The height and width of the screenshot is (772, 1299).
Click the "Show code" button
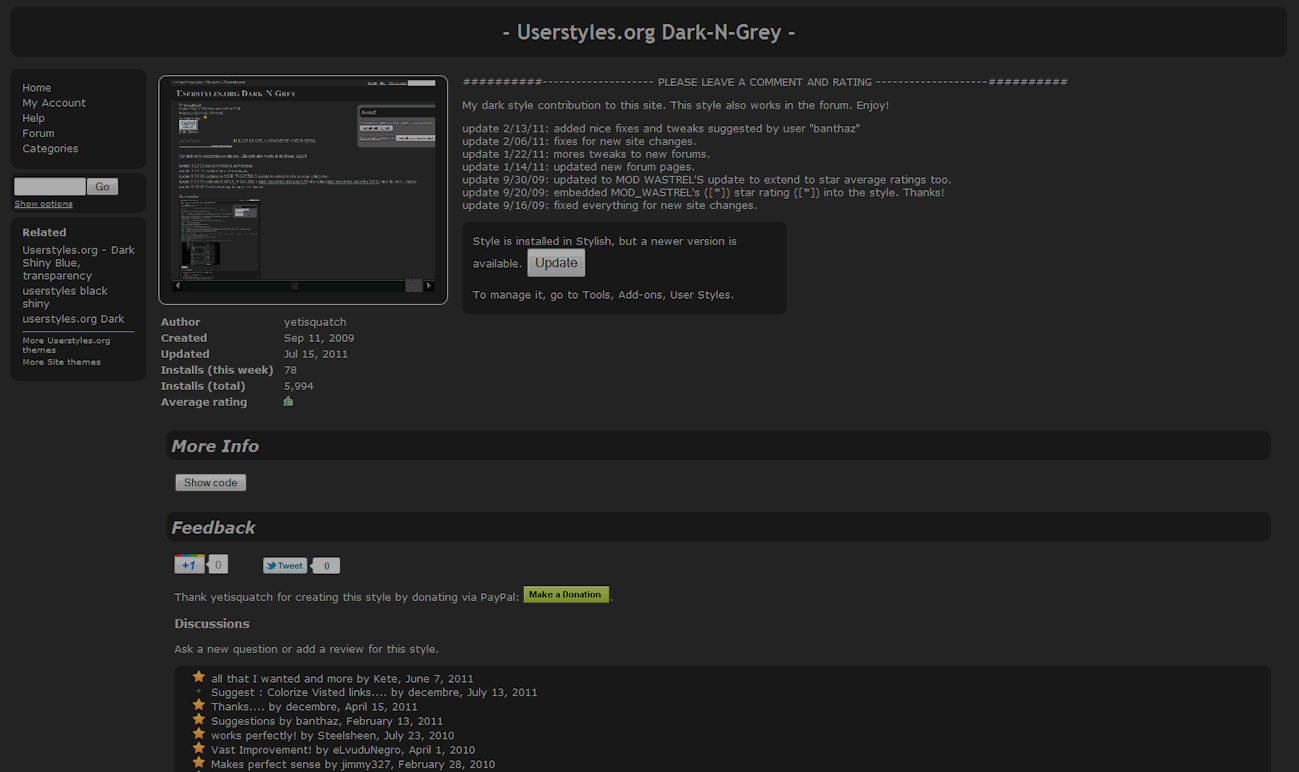pyautogui.click(x=210, y=482)
